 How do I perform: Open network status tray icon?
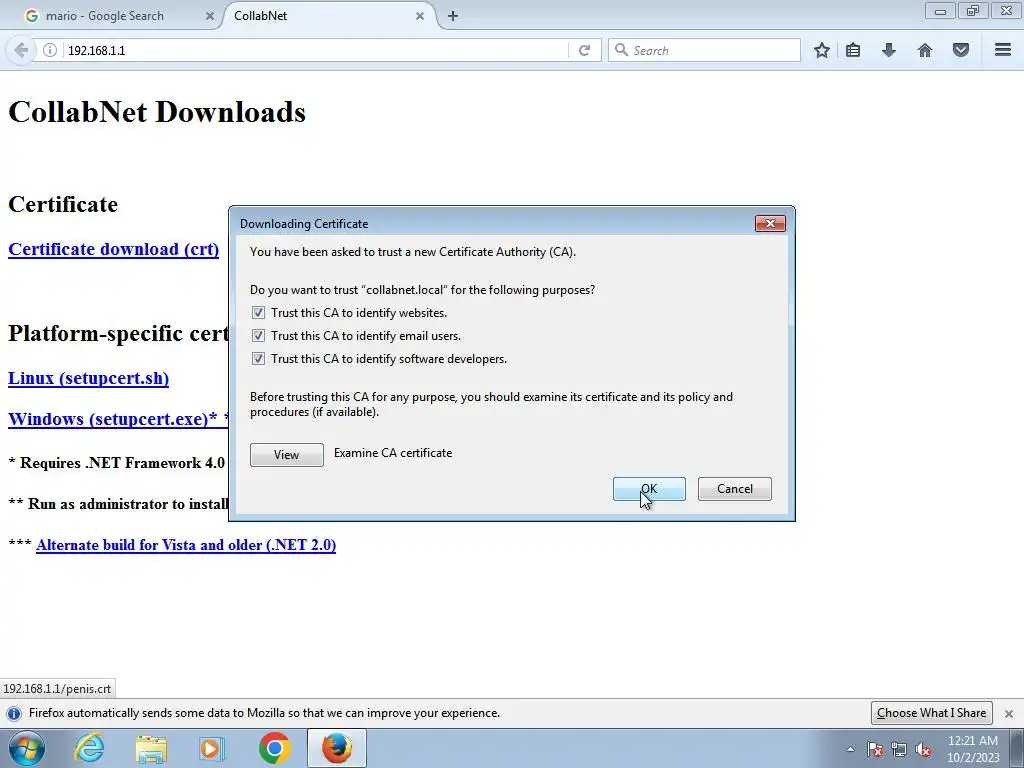899,749
